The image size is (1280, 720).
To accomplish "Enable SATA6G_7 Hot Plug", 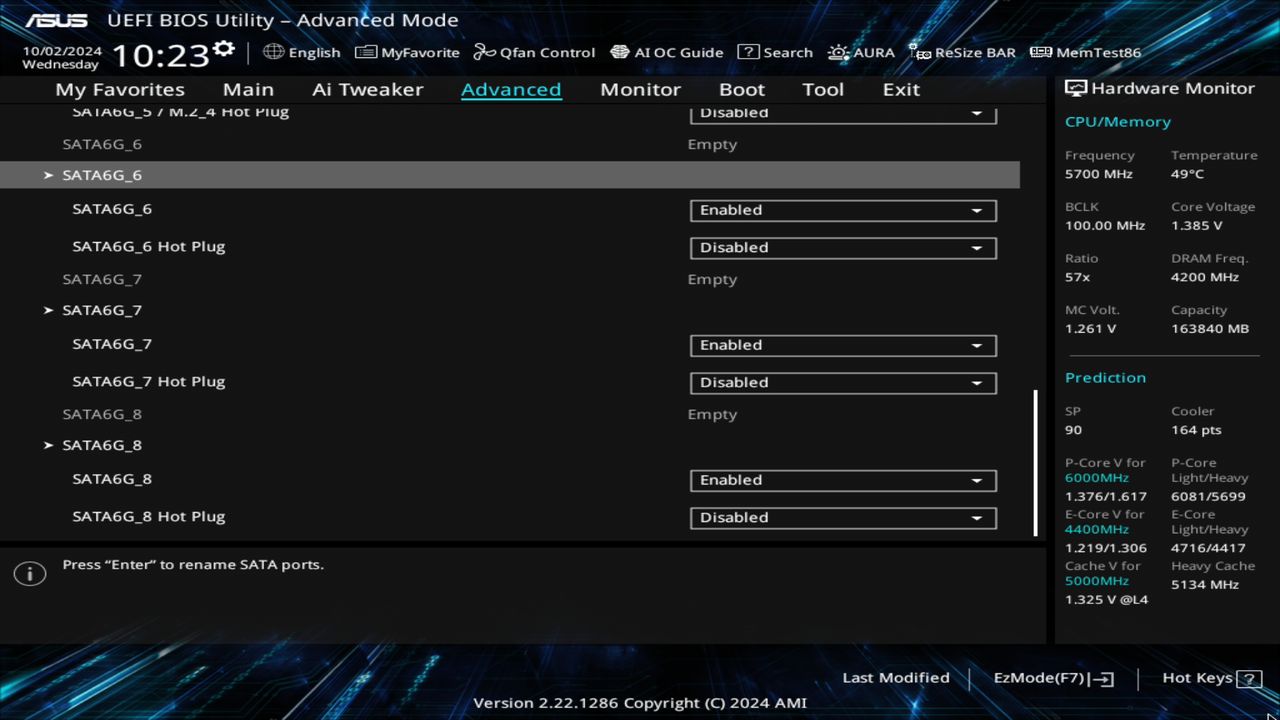I will tap(842, 383).
